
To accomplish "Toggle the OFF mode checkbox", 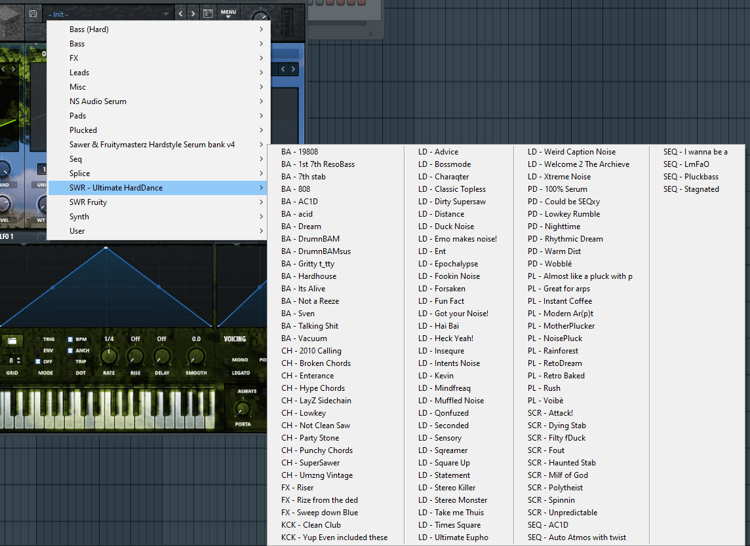I will 38,361.
